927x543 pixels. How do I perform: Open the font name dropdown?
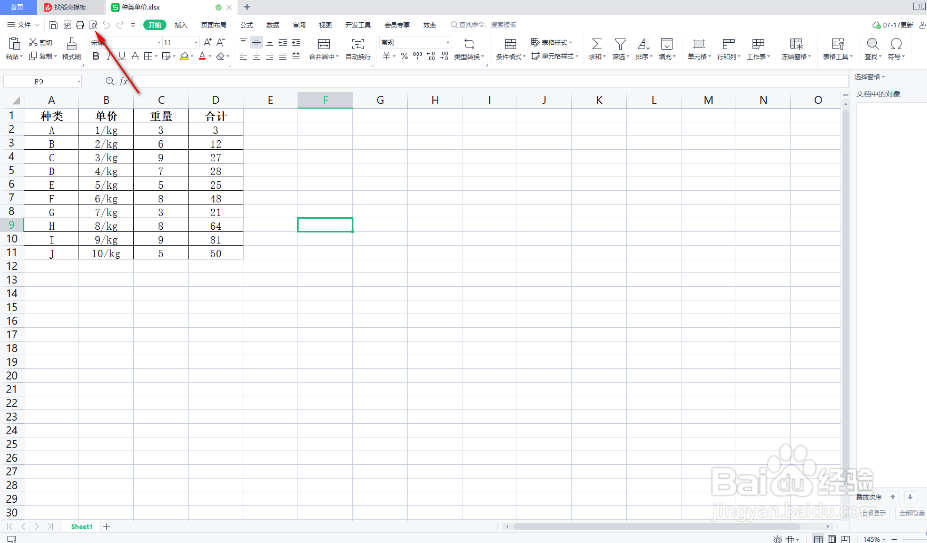(159, 43)
